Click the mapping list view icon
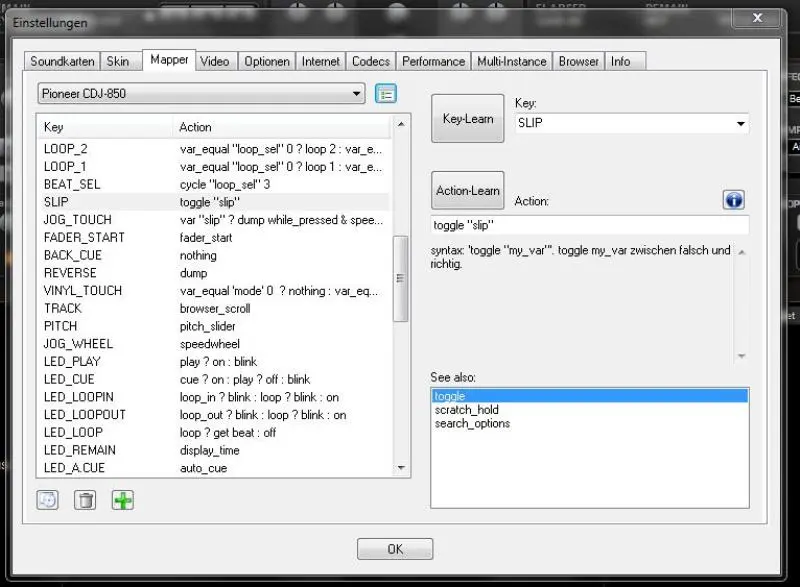 pyautogui.click(x=386, y=94)
